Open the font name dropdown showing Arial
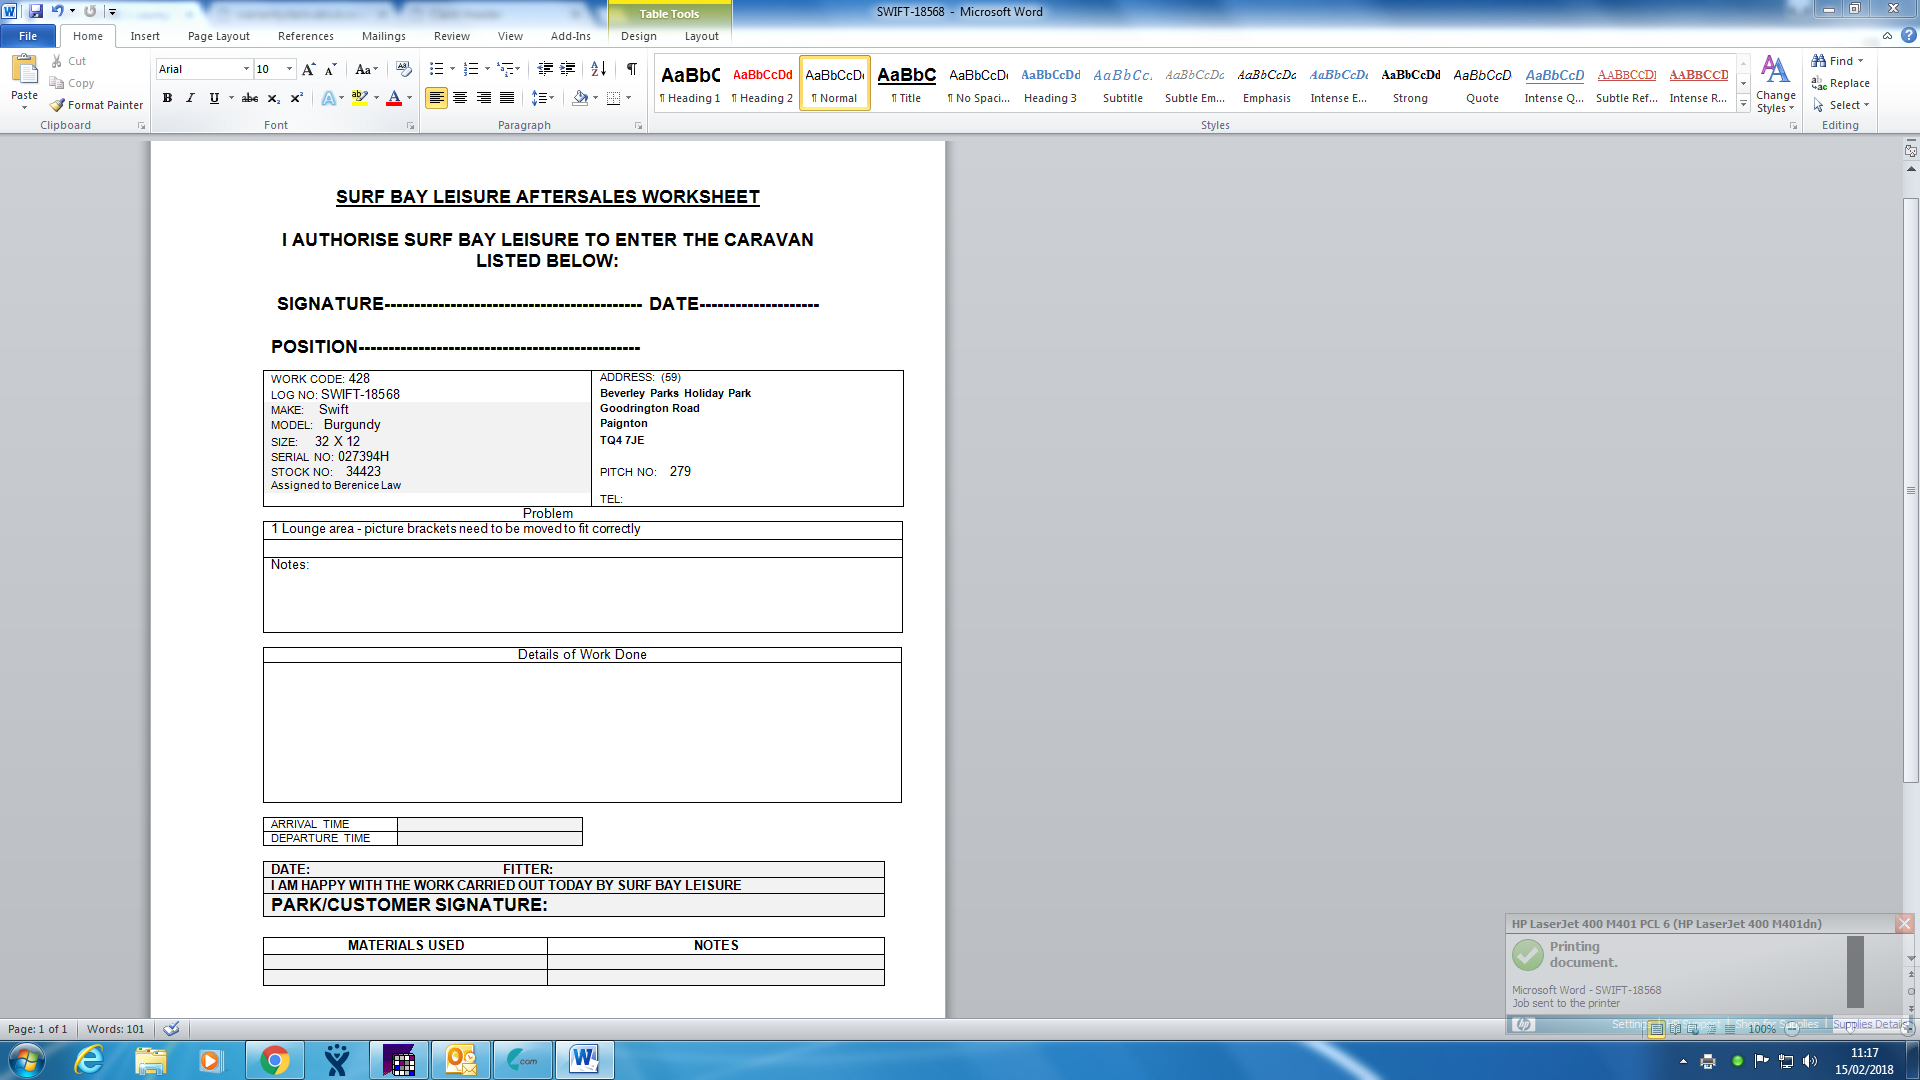 tap(246, 69)
